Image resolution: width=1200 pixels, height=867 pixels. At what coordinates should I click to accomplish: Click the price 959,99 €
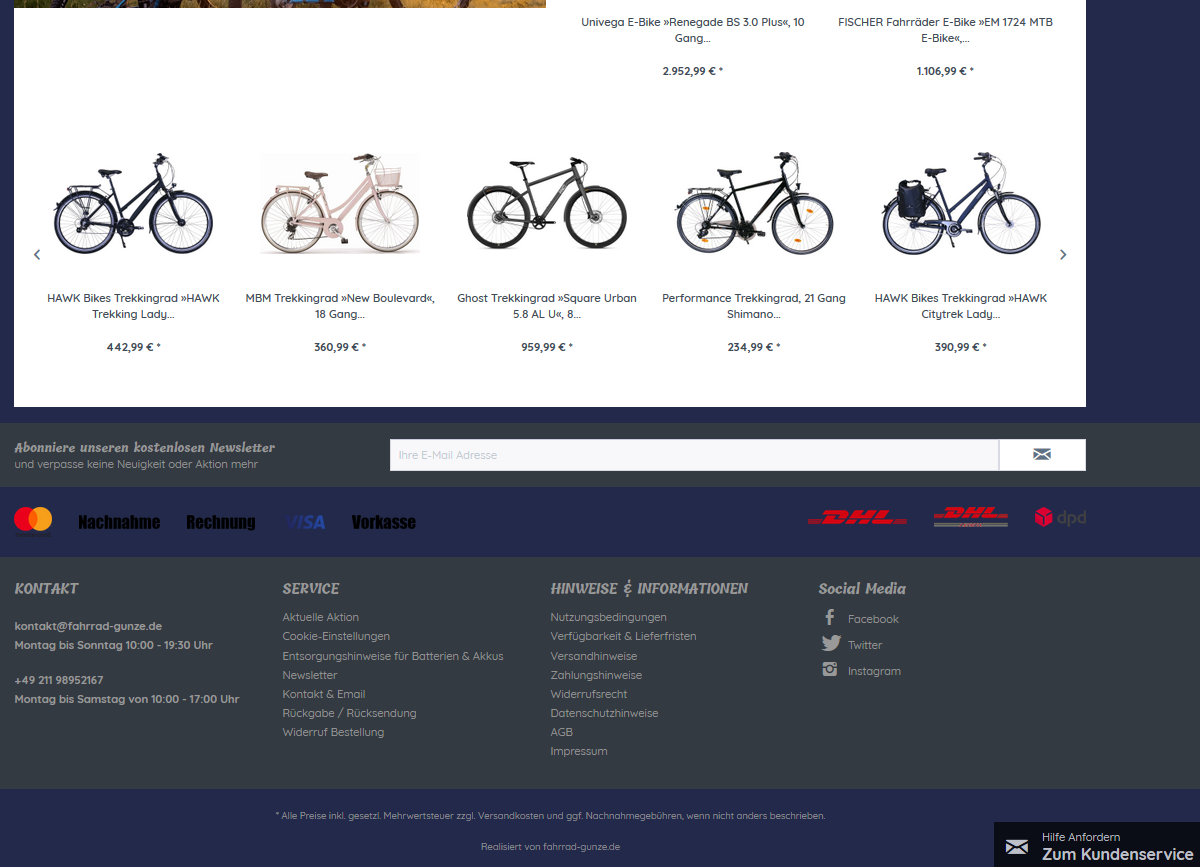tap(547, 347)
